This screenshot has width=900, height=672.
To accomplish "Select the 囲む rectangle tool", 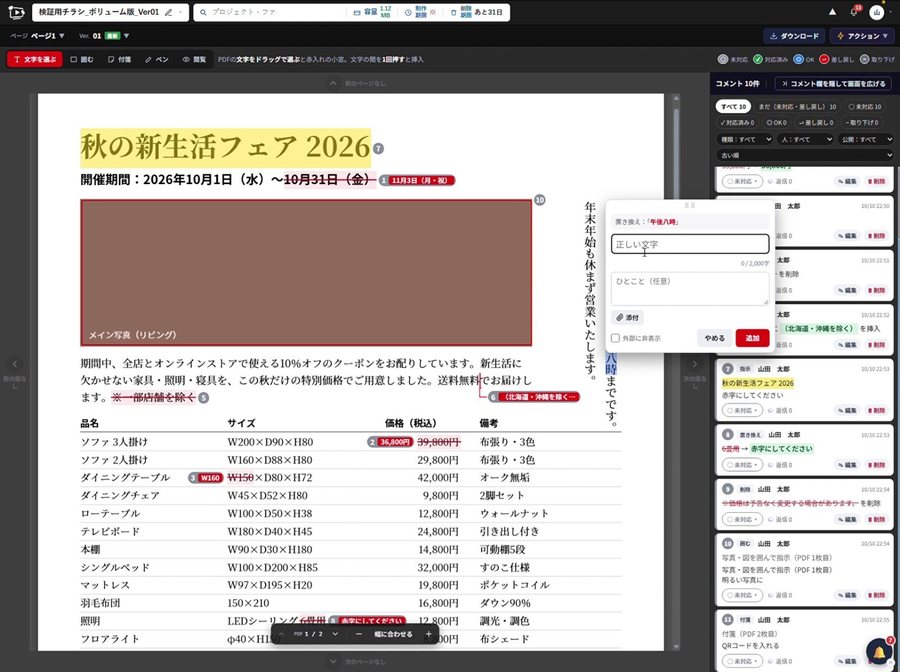I will click(x=82, y=59).
